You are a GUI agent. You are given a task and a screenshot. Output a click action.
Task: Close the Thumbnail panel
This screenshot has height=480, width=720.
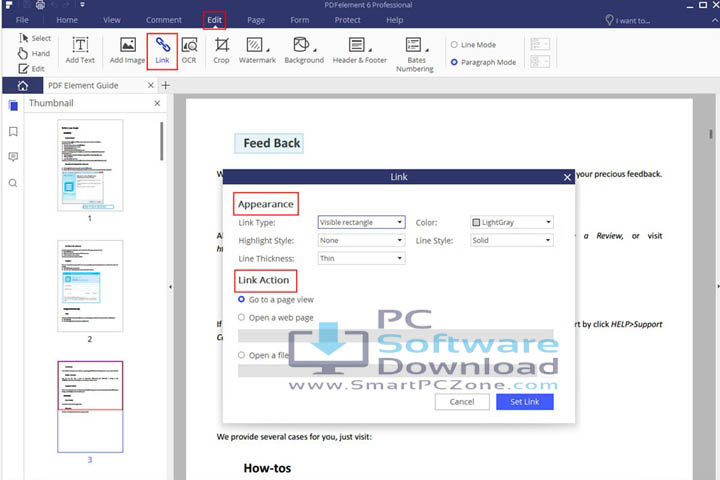(157, 103)
